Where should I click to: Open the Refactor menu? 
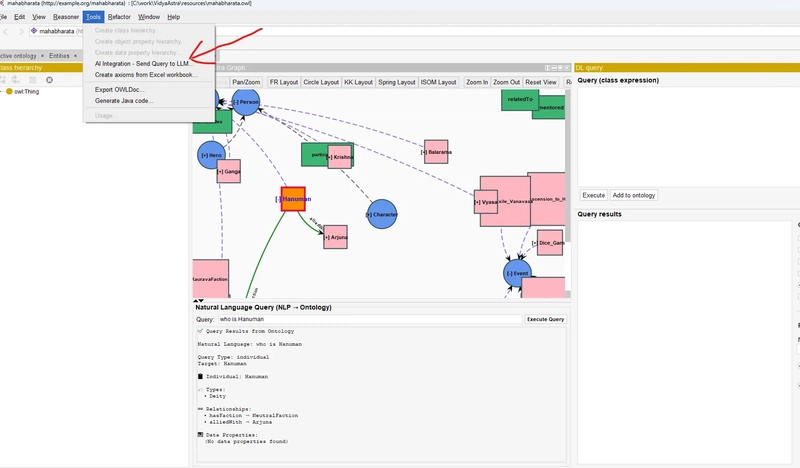coord(118,17)
